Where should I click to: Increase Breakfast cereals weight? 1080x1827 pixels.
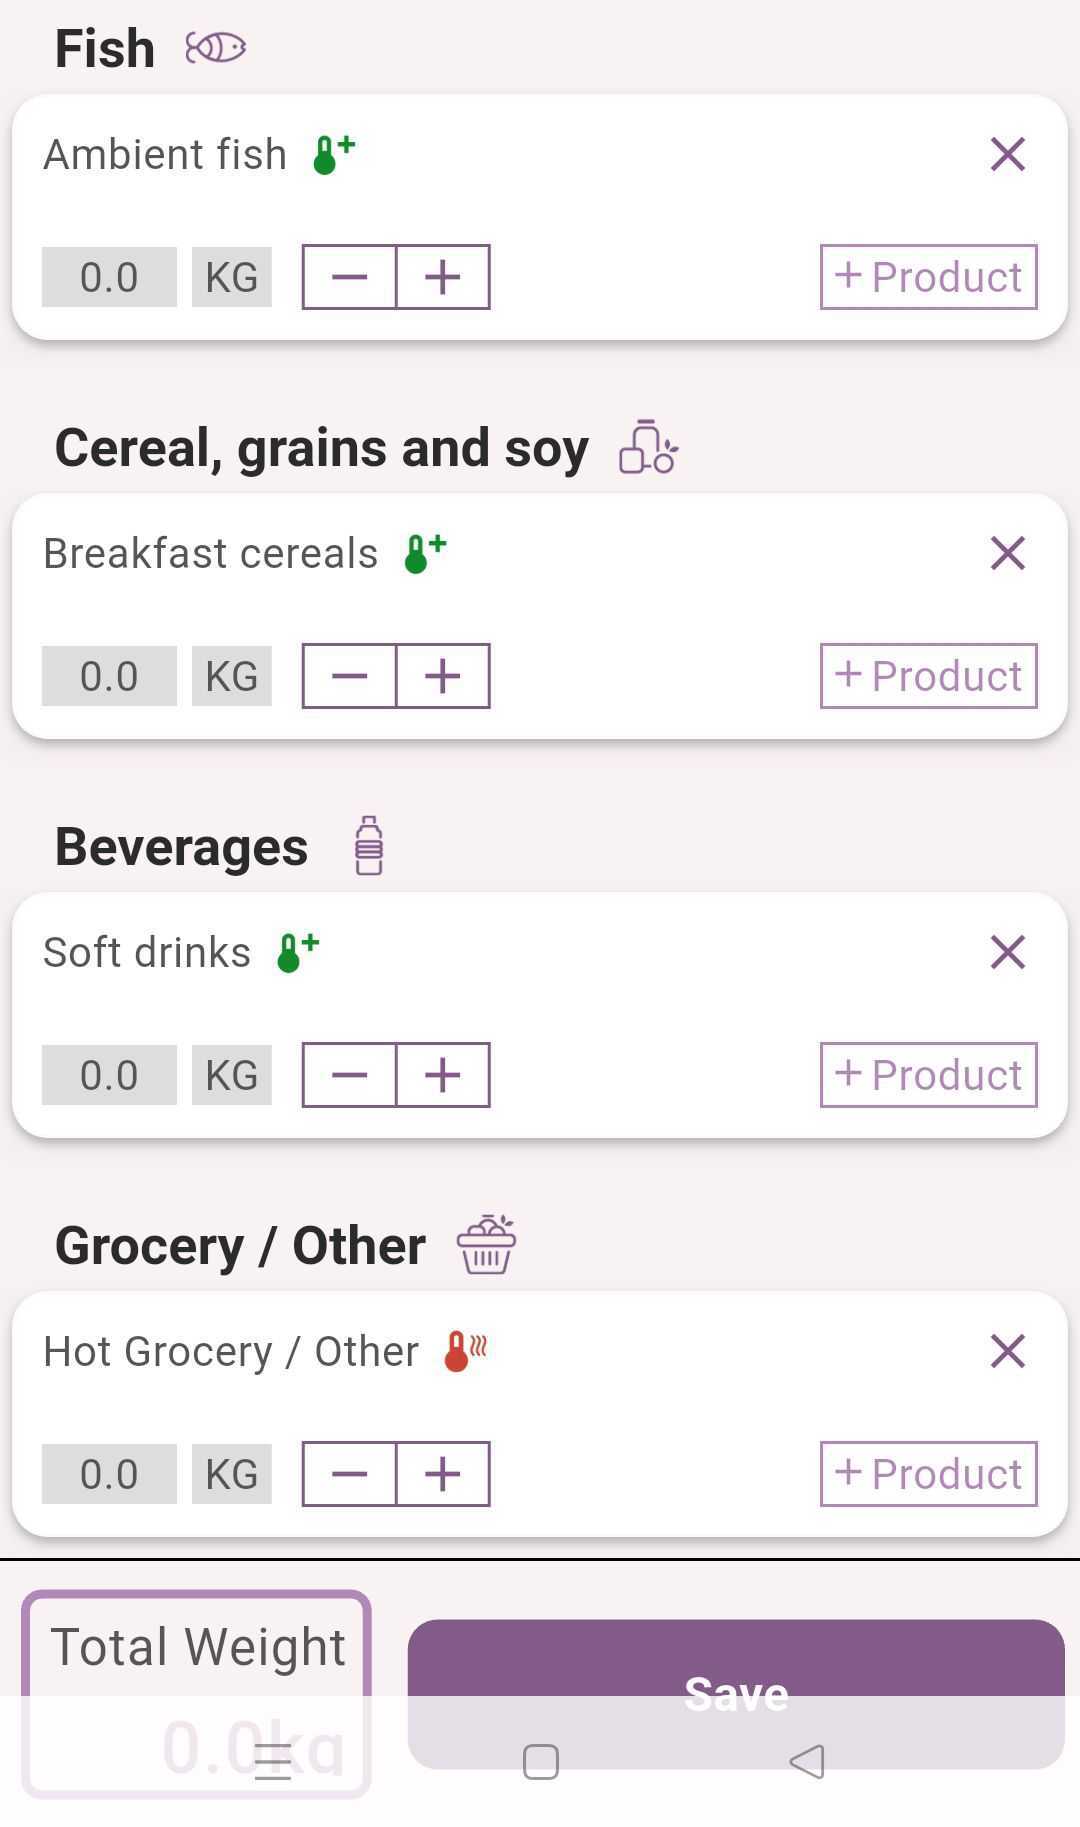click(x=443, y=676)
